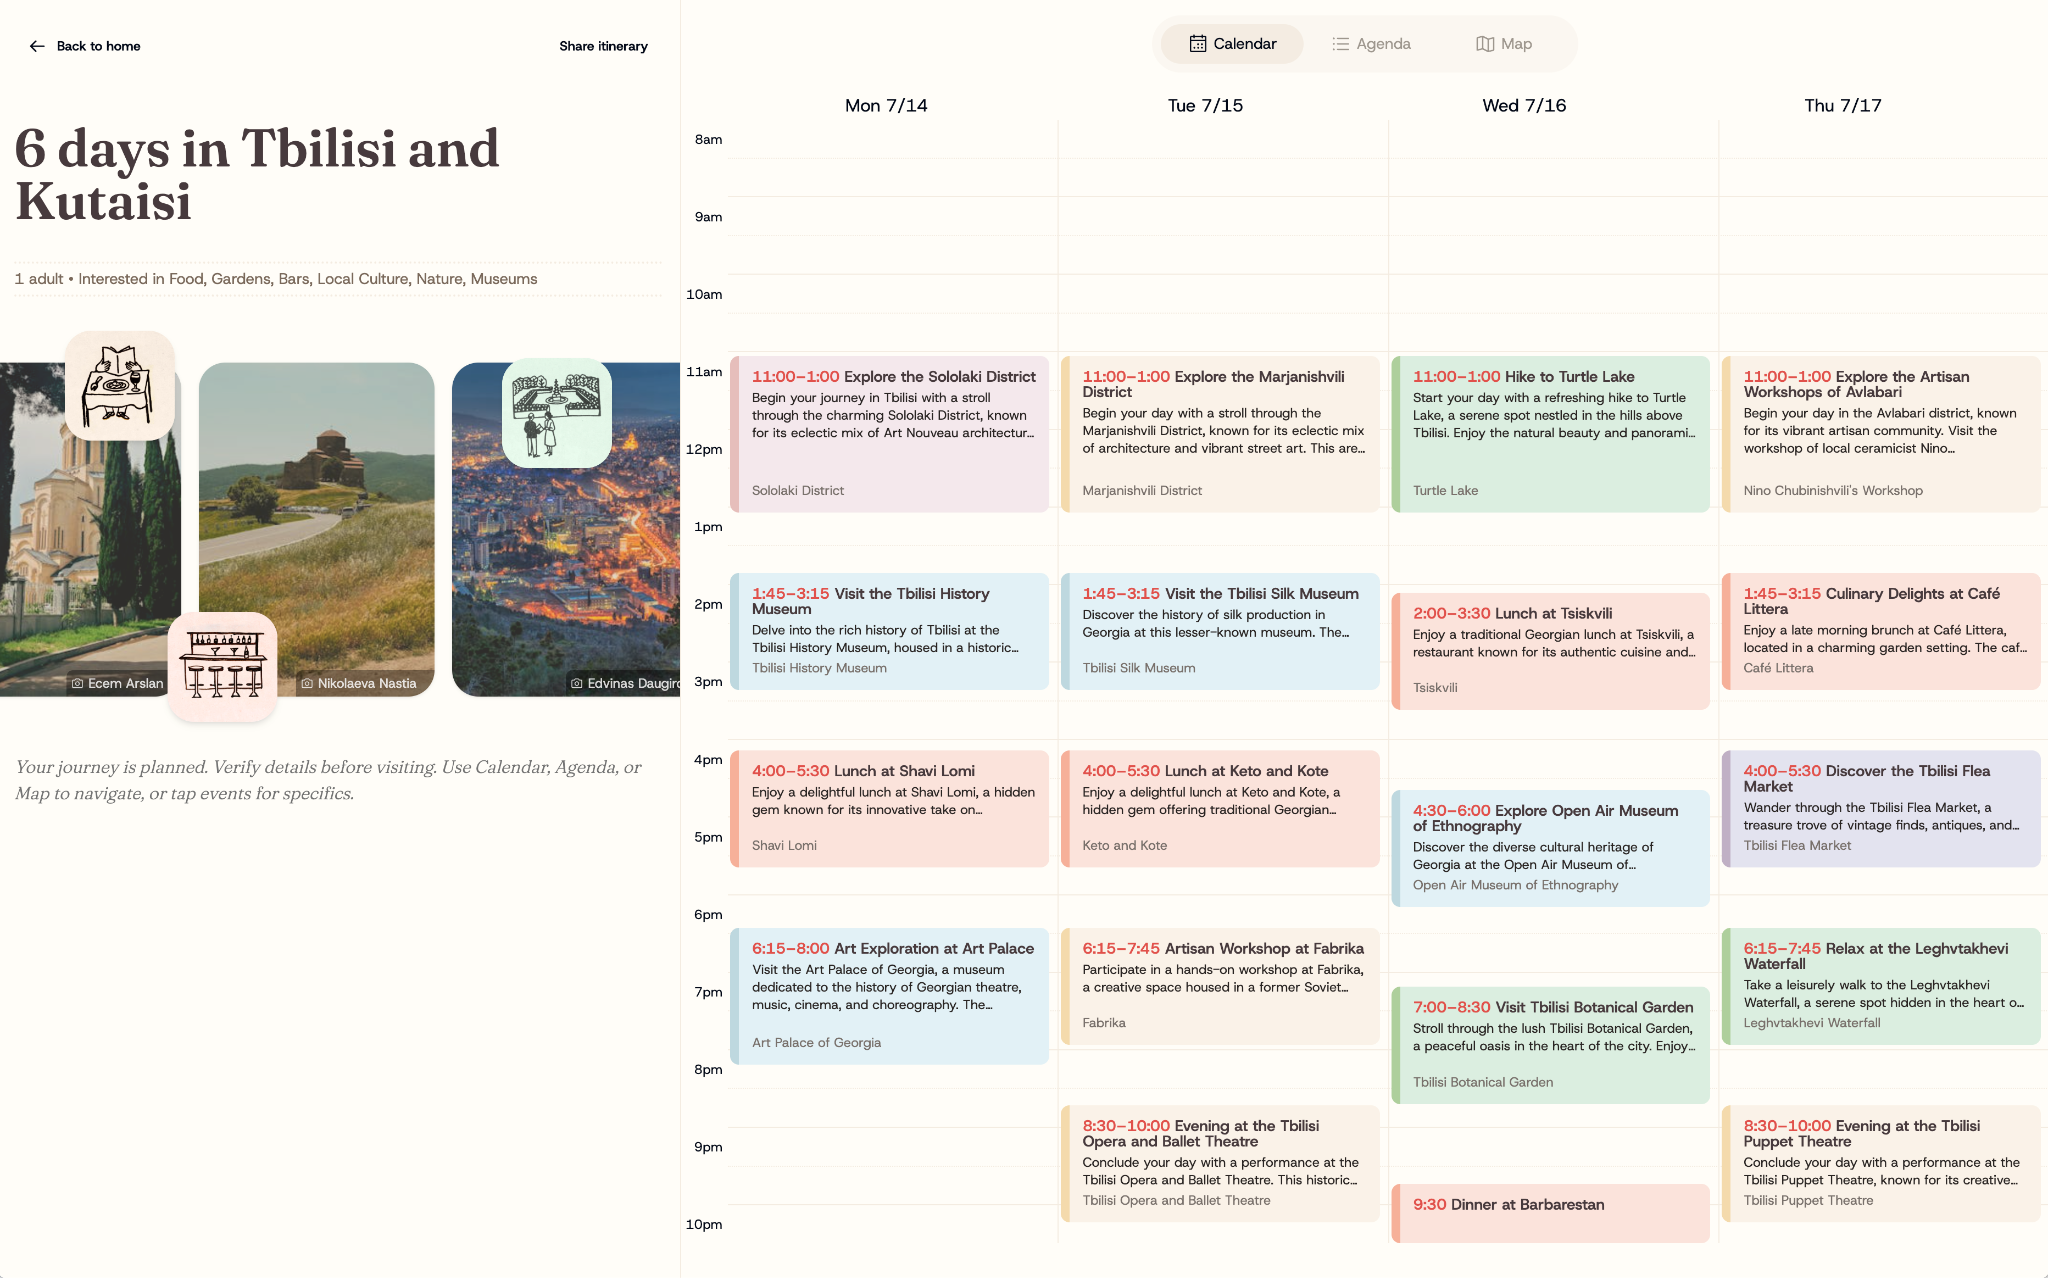Click the 11am time label

tap(704, 371)
